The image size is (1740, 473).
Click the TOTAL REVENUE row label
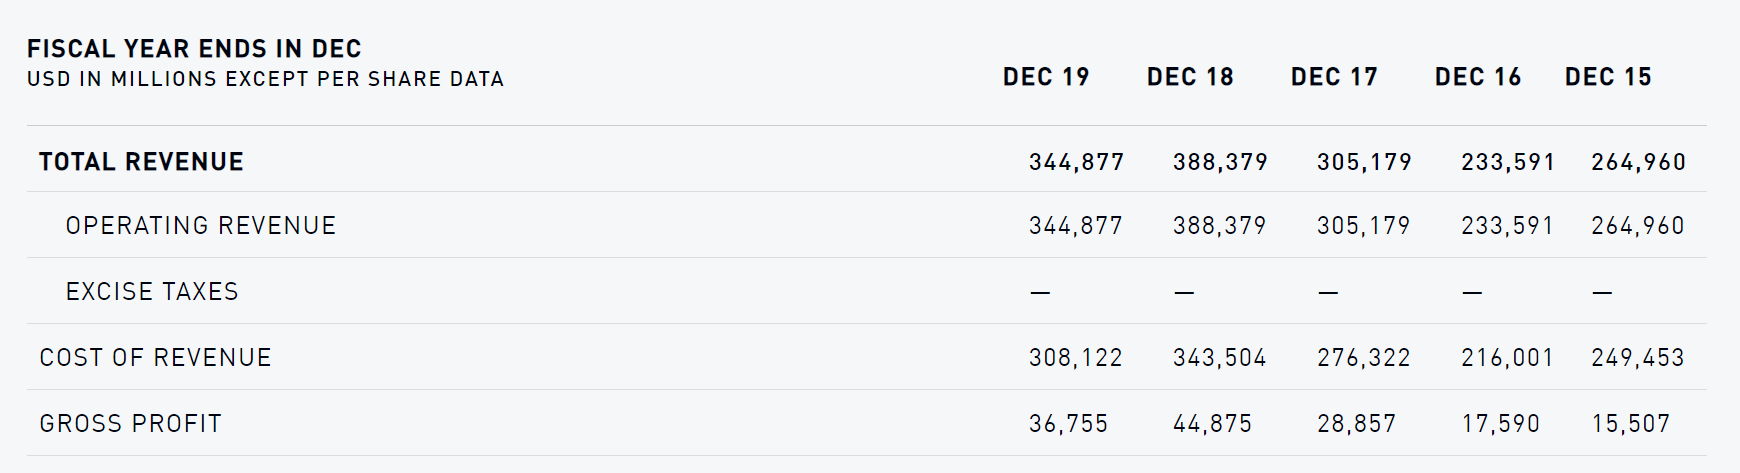click(x=141, y=162)
